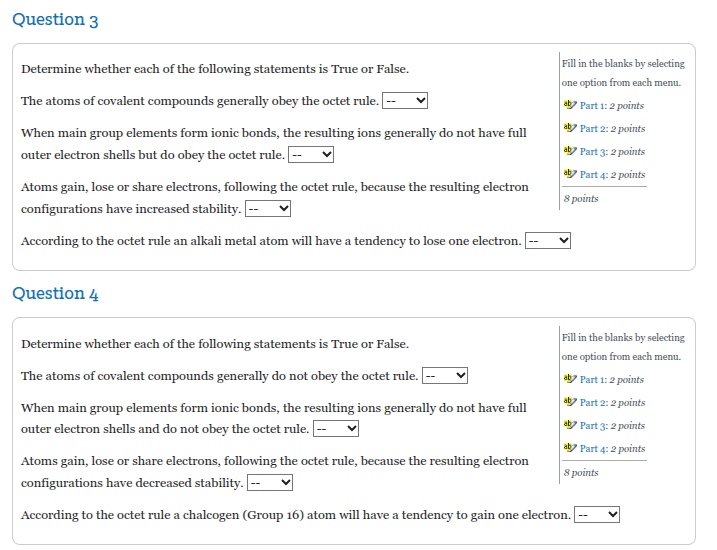The width and height of the screenshot is (717, 550).
Task: Open Question 3 'Part 2: 2 points' link
Action: tap(612, 128)
